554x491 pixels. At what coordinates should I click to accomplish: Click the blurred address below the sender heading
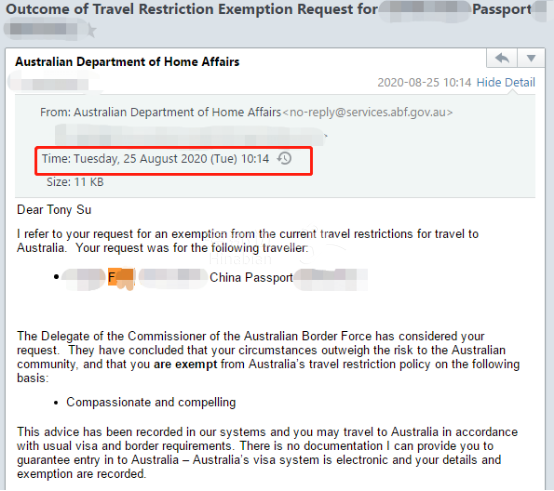pyautogui.click(x=49, y=84)
